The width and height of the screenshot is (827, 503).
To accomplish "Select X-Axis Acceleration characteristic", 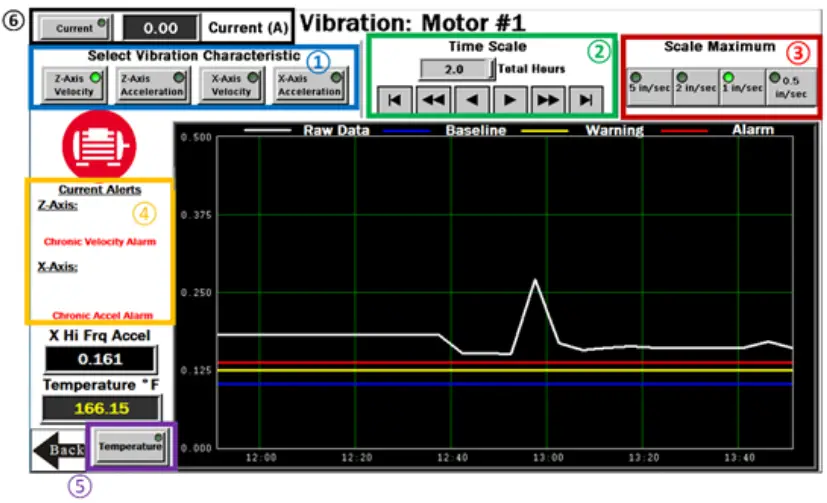I will click(310, 85).
